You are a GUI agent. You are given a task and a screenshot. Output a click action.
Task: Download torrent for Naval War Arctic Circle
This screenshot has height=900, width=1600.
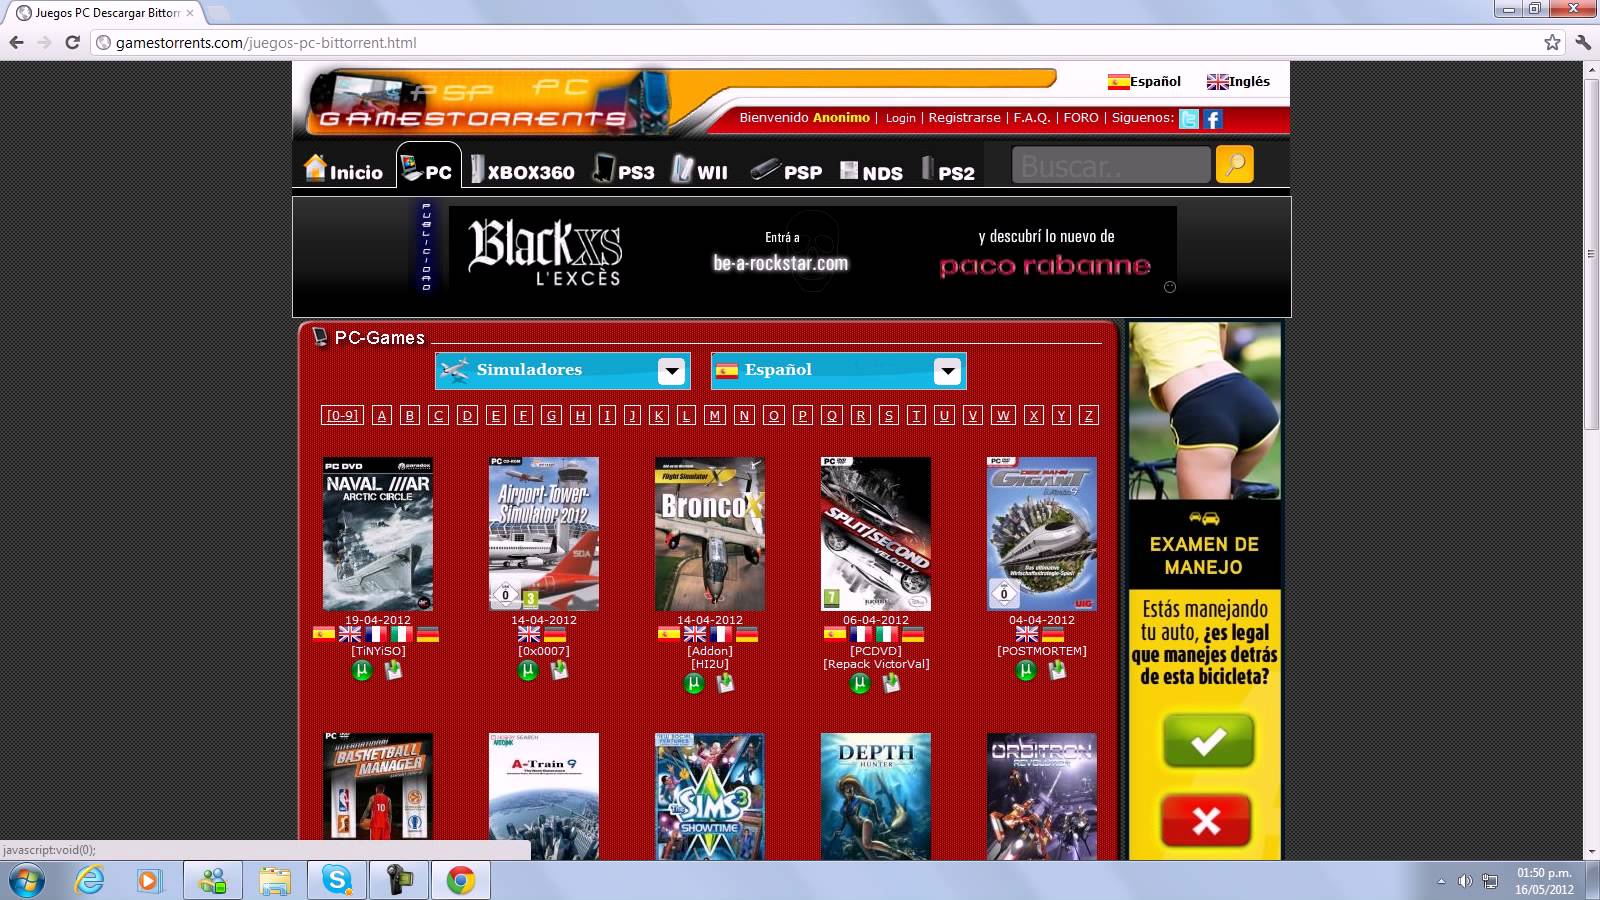point(362,670)
